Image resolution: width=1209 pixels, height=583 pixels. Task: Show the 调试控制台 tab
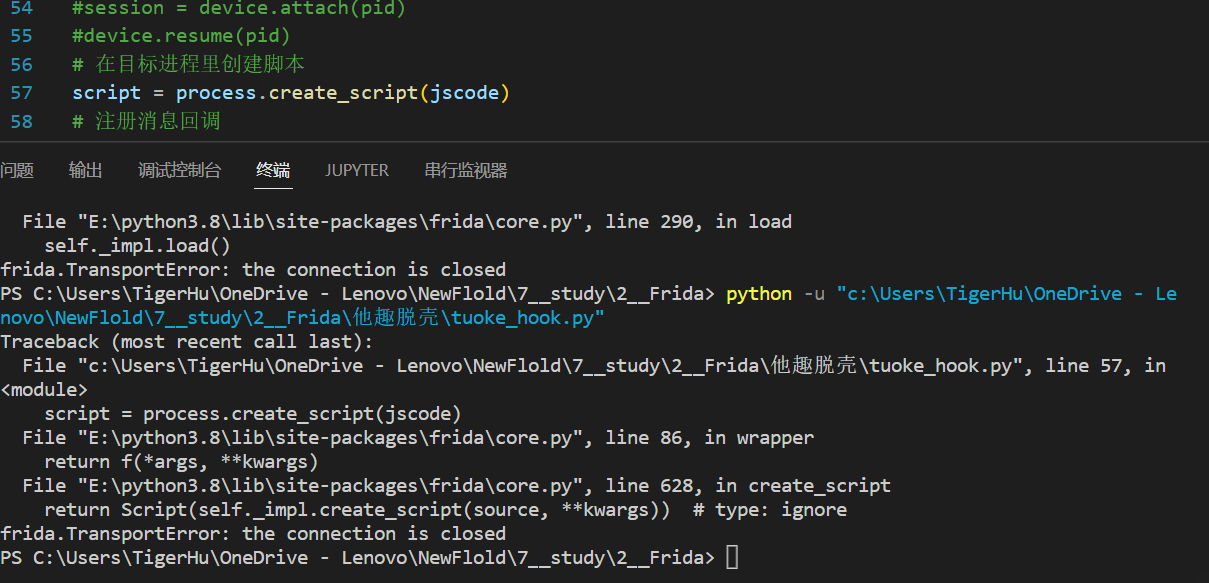pyautogui.click(x=180, y=171)
